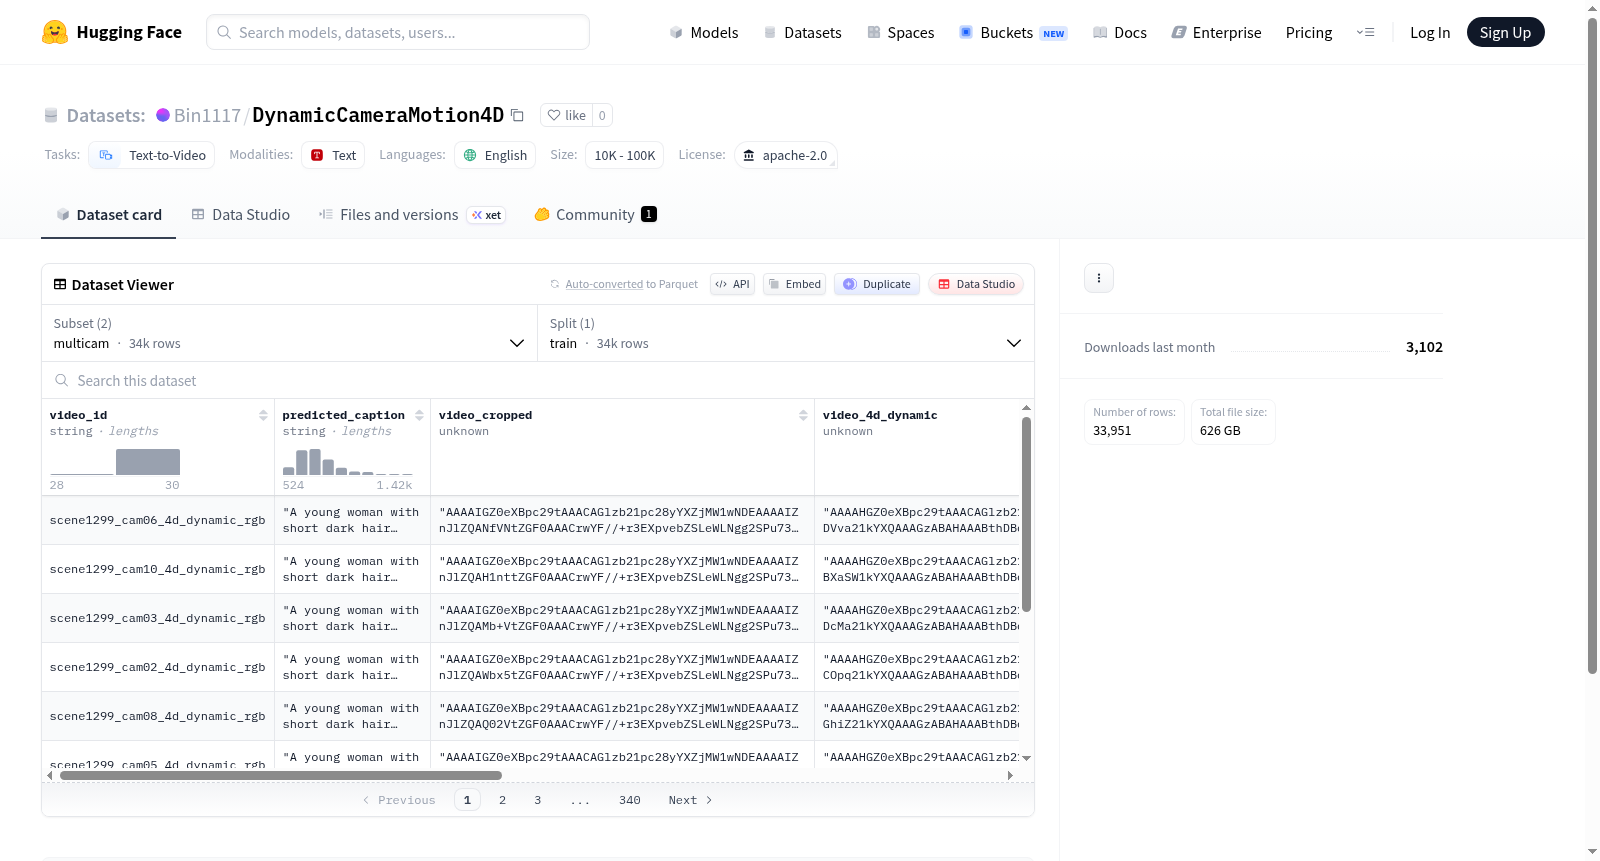Click the video_id length histogram bar
The width and height of the screenshot is (1600, 861).
(148, 462)
